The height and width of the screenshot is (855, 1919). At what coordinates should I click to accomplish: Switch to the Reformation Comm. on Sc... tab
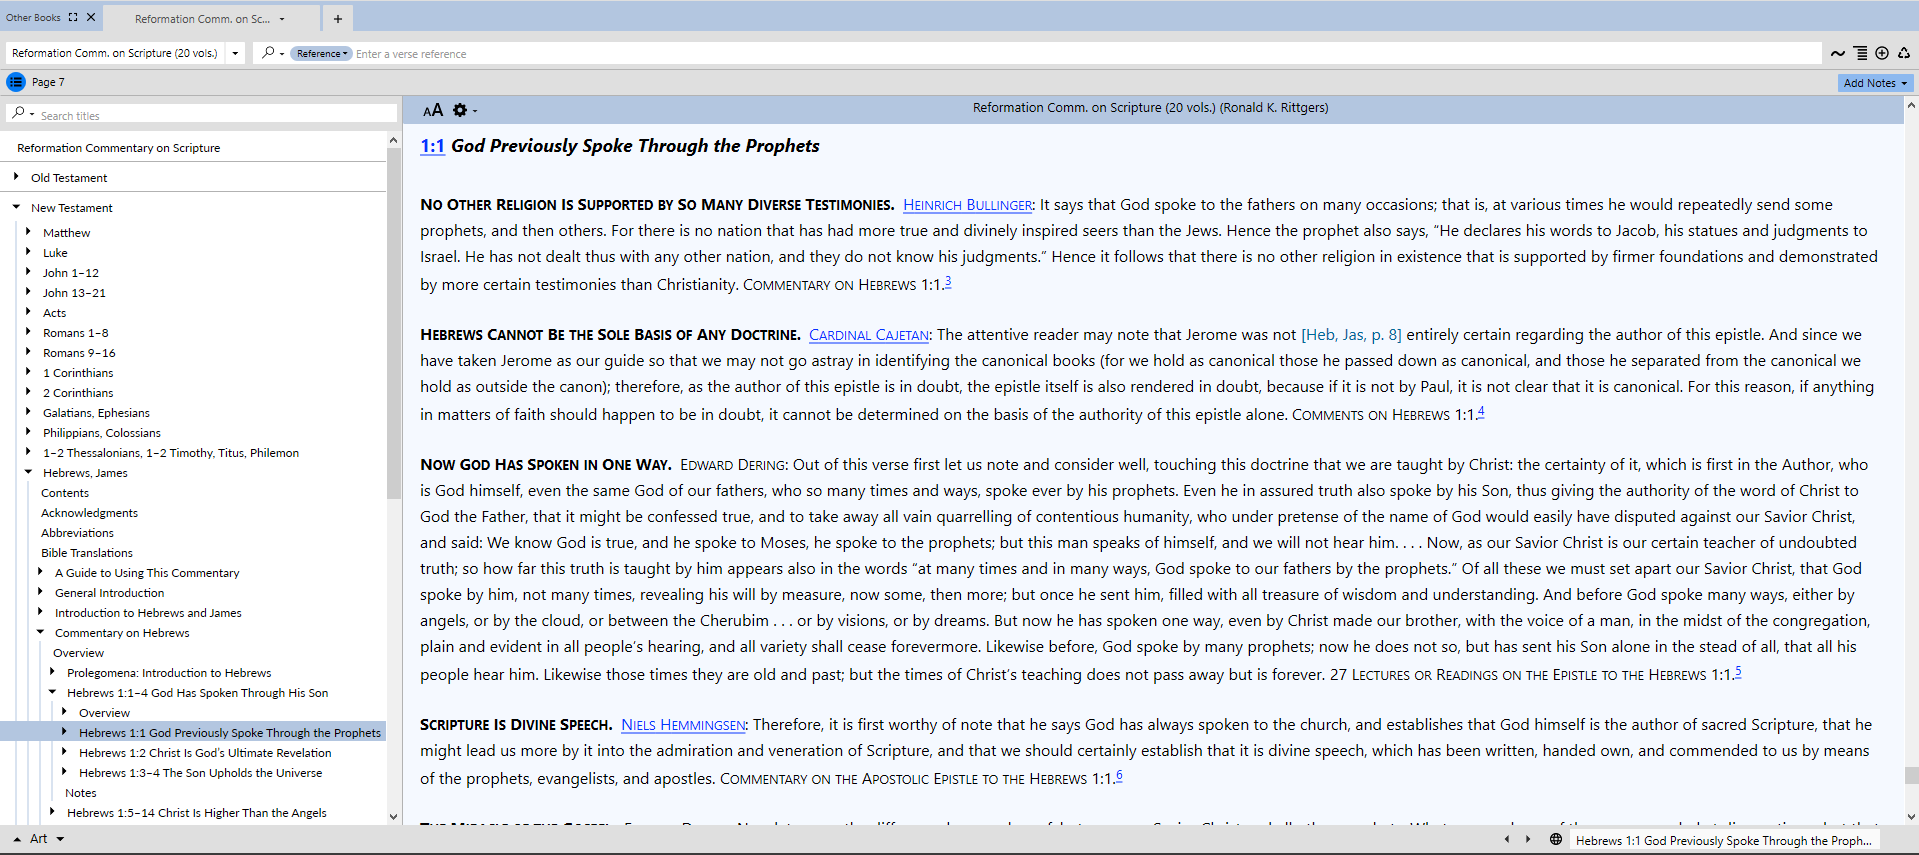(x=203, y=19)
